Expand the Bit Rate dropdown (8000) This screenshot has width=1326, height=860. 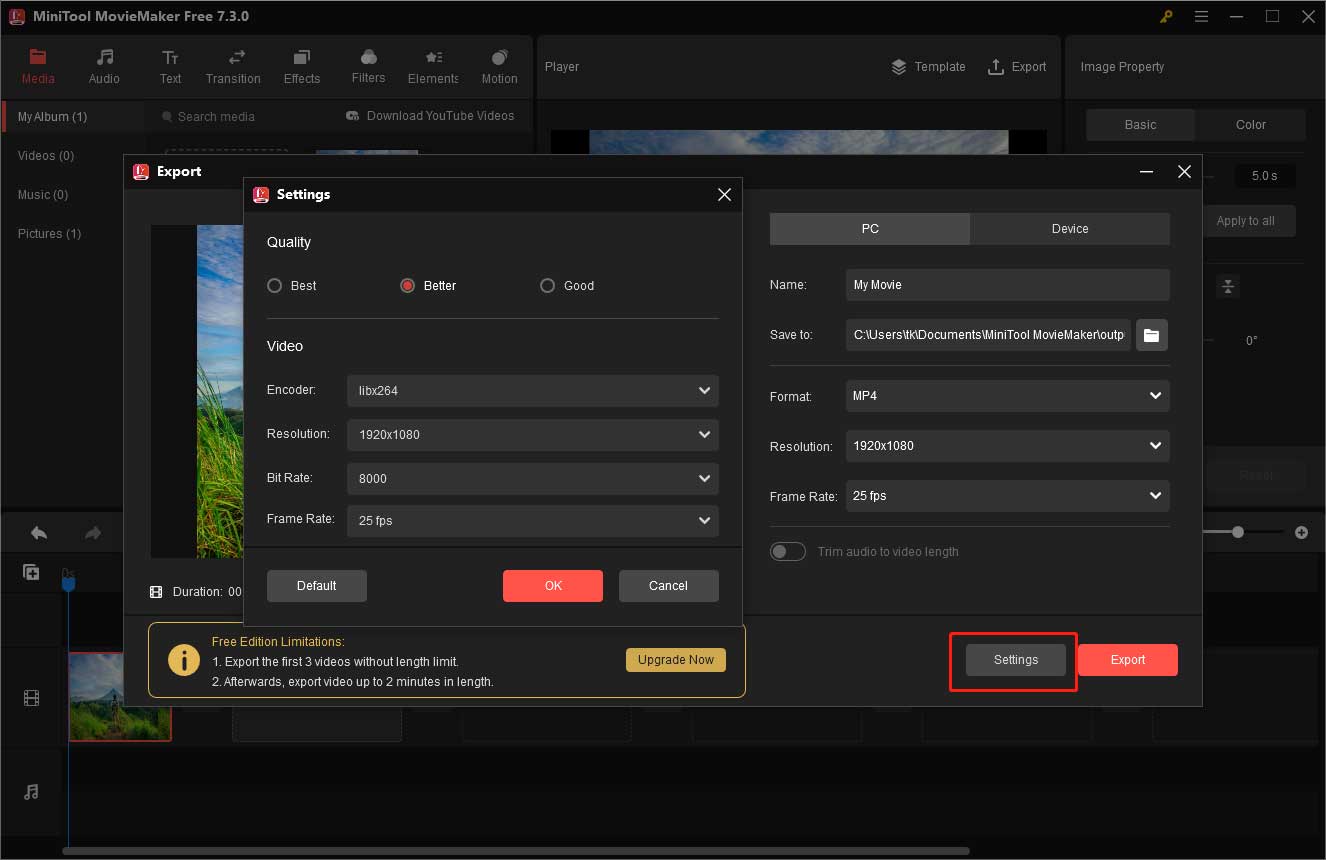tap(533, 479)
